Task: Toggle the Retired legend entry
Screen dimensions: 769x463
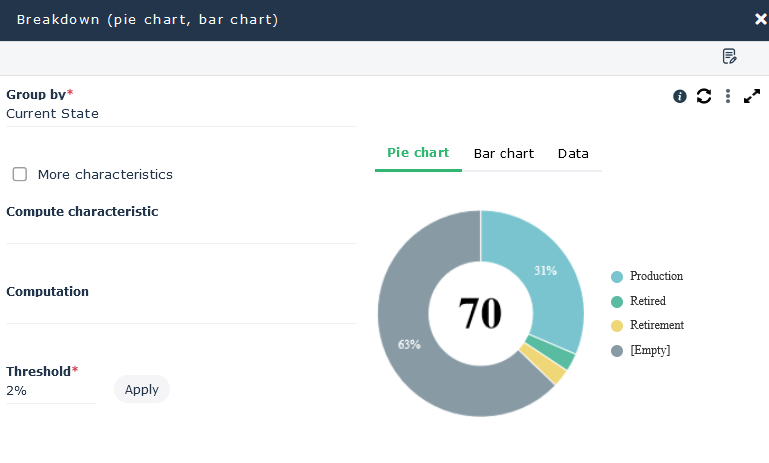Action: point(647,301)
